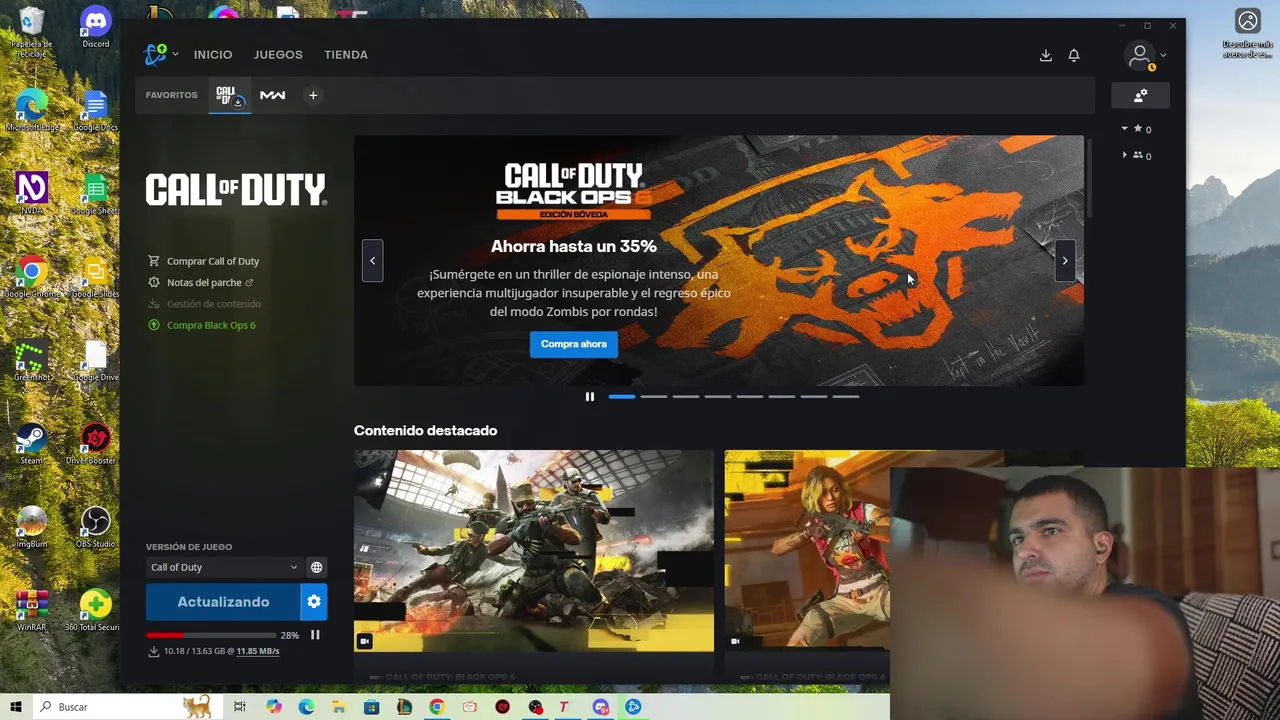The width and height of the screenshot is (1280, 720).
Task: Open game settings gear next to Actualizando
Action: click(x=314, y=602)
